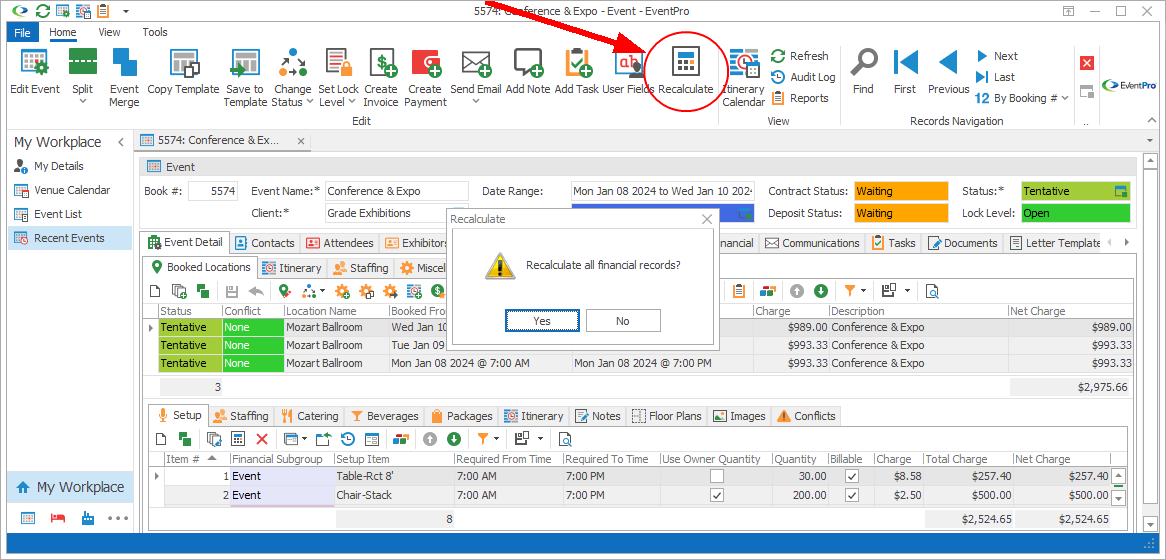Open the Change Status dropdown

[309, 102]
